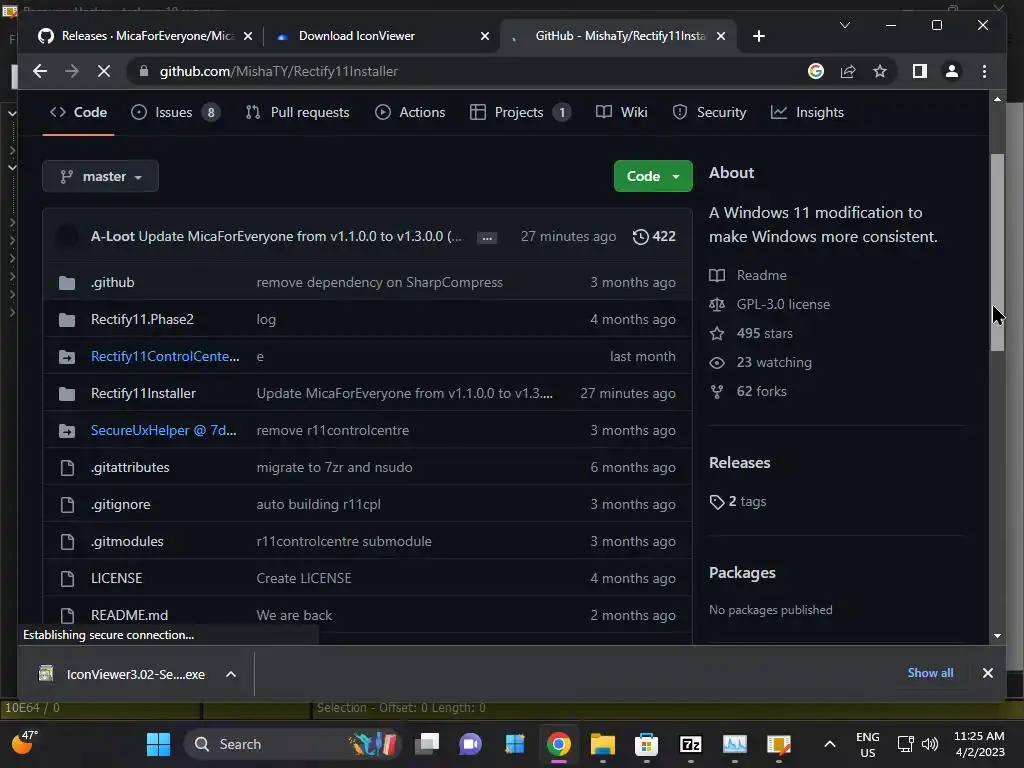
Task: Open the Rectify11Installer folder
Action: pos(143,393)
